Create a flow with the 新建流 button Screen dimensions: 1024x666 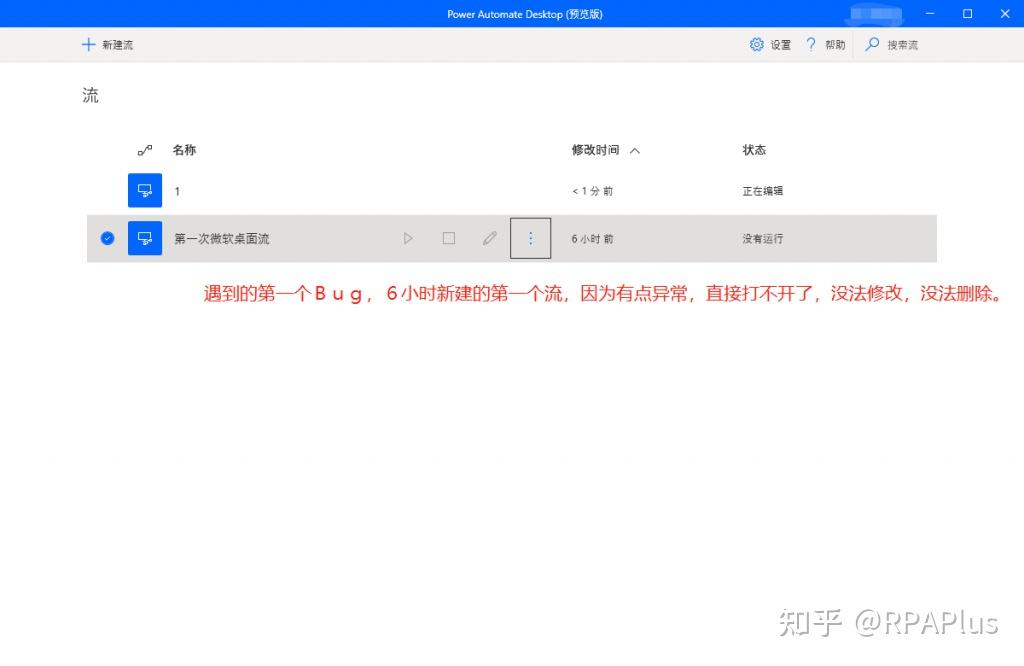[109, 44]
